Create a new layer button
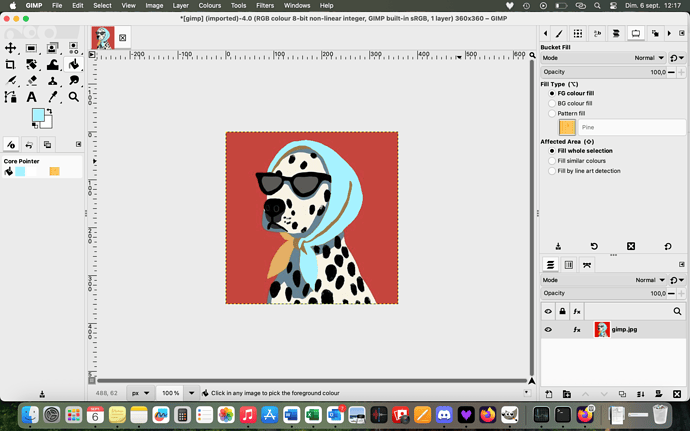 [x=548, y=394]
